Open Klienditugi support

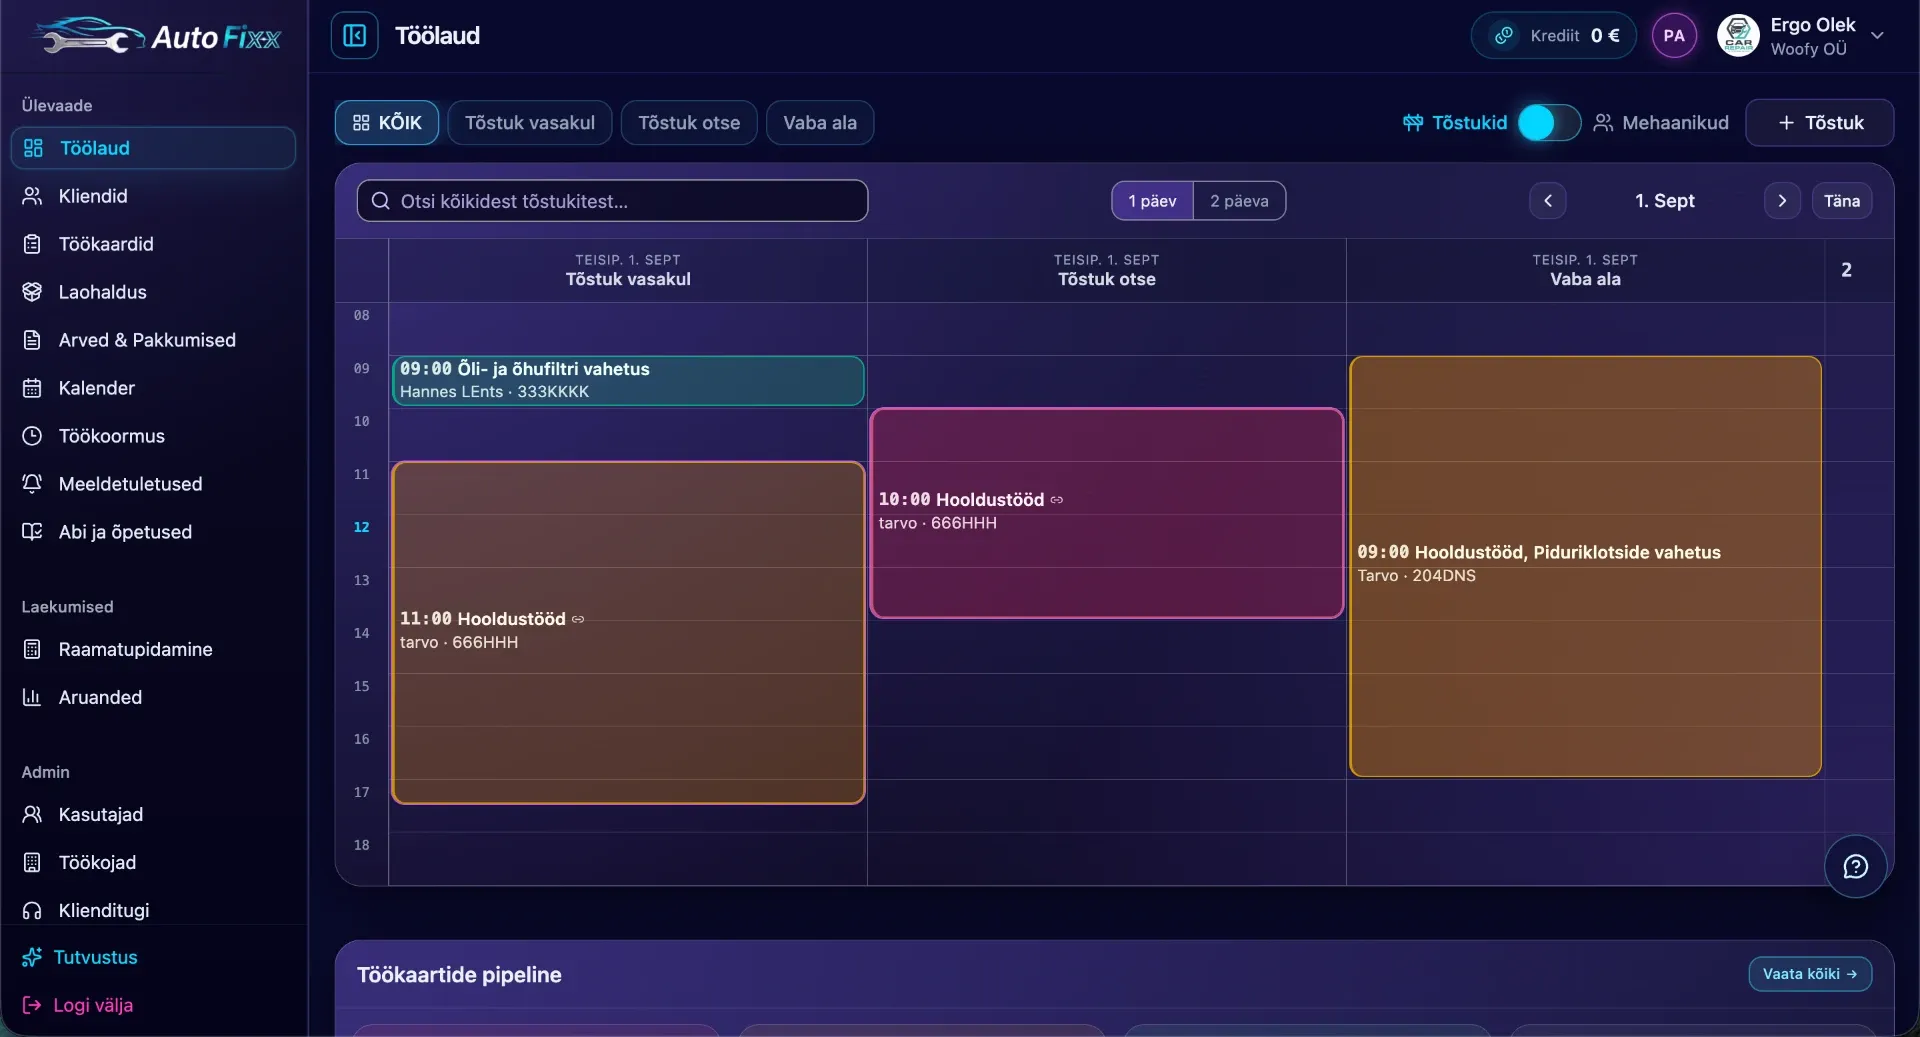pyautogui.click(x=153, y=910)
